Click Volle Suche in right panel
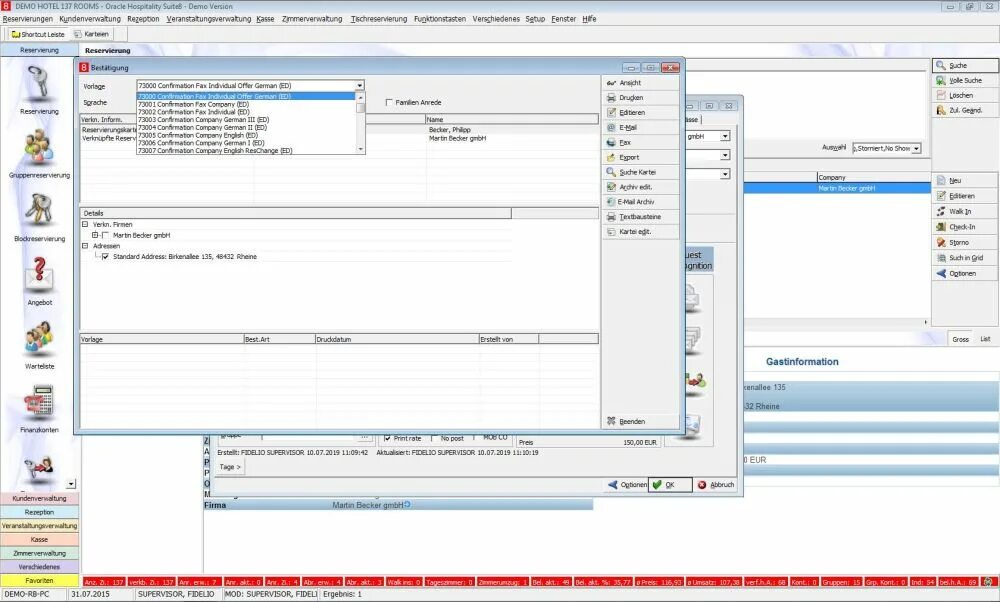This screenshot has height=602, width=1000. click(x=965, y=80)
